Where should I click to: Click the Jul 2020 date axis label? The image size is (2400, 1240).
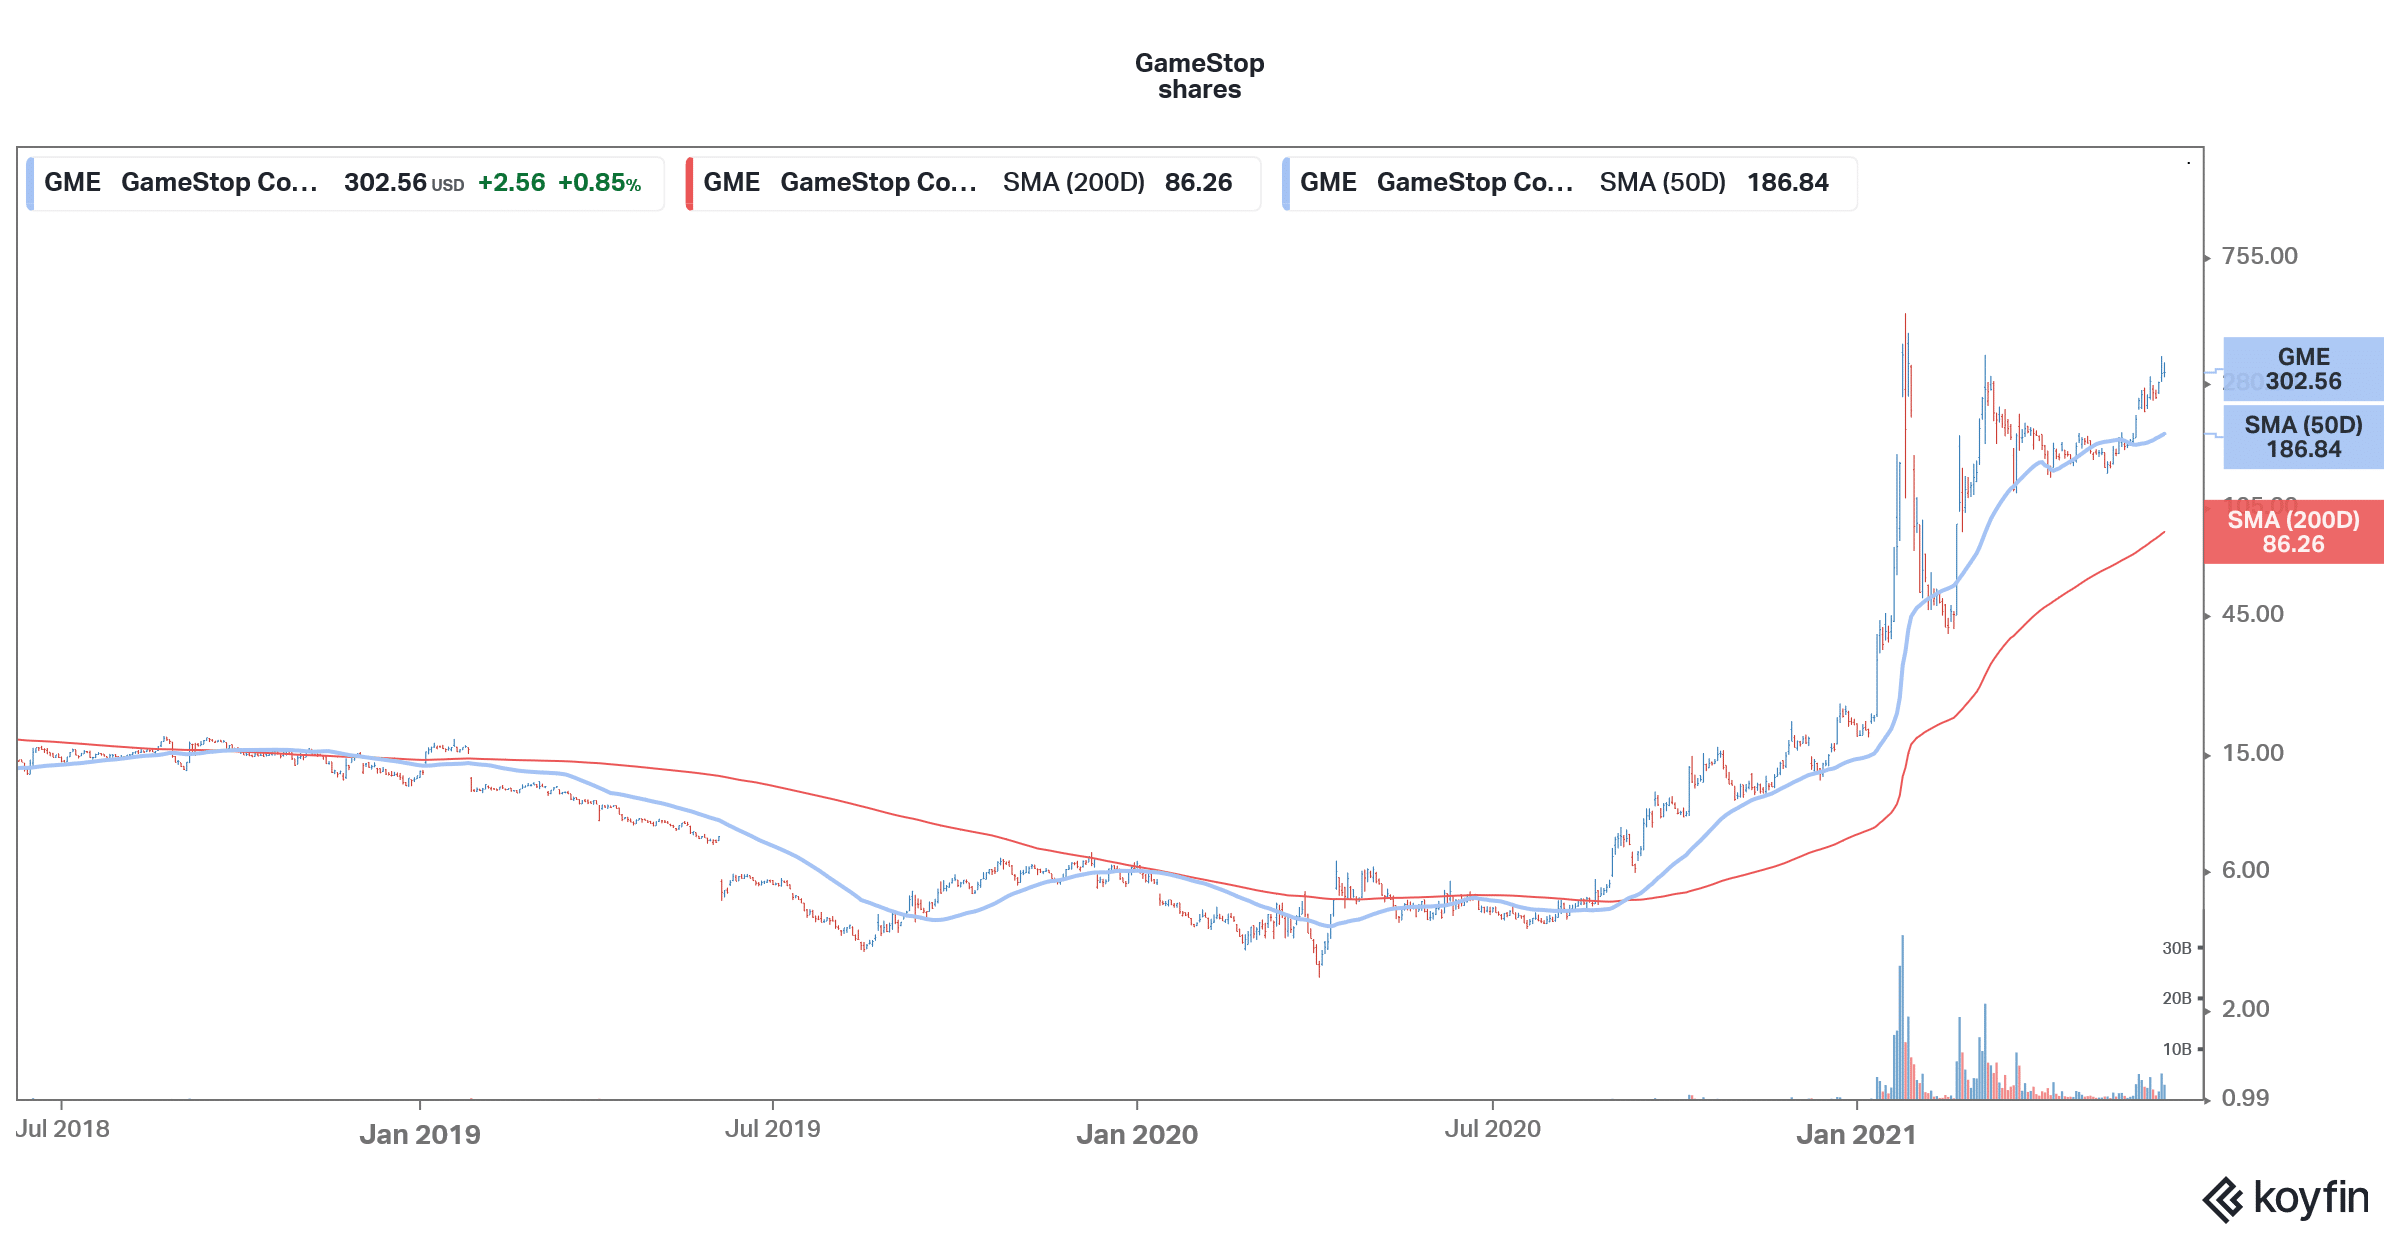click(1492, 1129)
